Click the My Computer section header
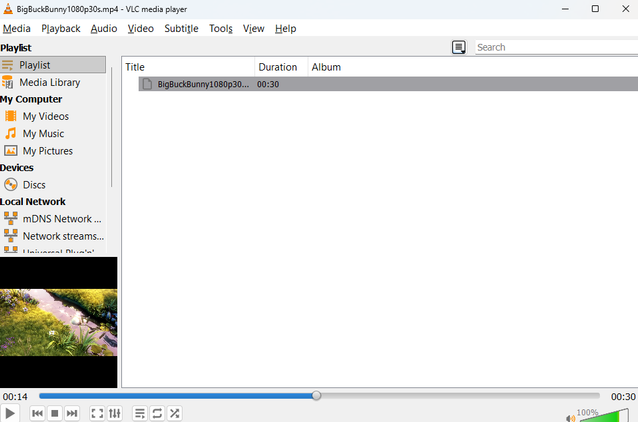The width and height of the screenshot is (638, 422). click(31, 99)
